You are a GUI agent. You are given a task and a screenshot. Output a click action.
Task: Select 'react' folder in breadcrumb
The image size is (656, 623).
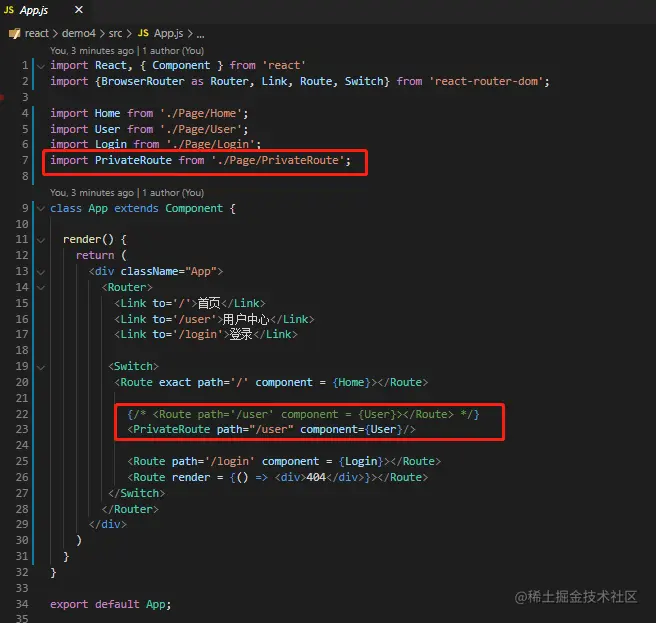(x=36, y=33)
